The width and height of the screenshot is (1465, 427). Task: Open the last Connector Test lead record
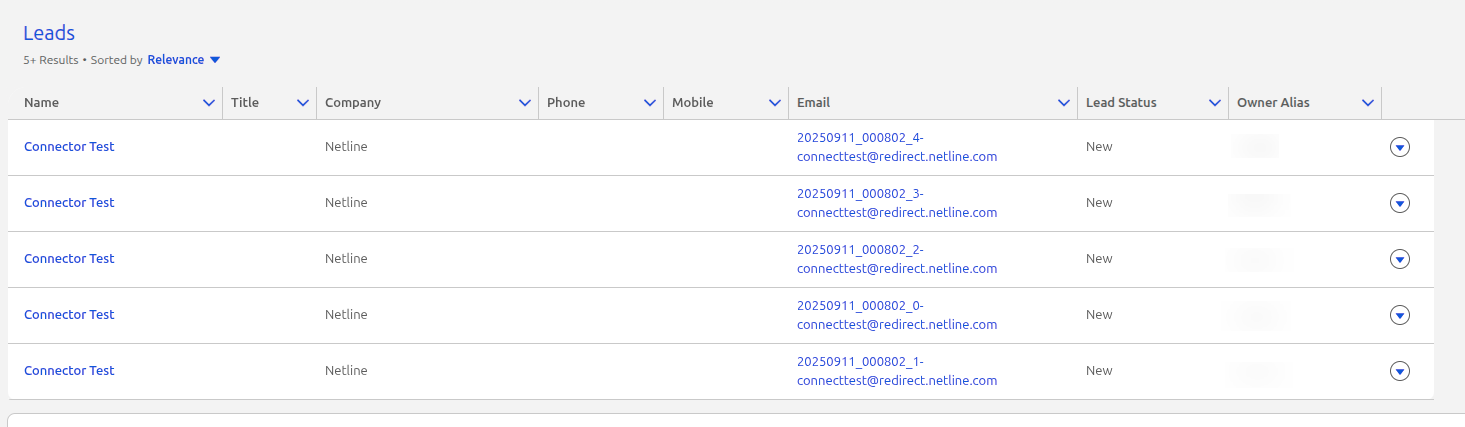(x=69, y=371)
